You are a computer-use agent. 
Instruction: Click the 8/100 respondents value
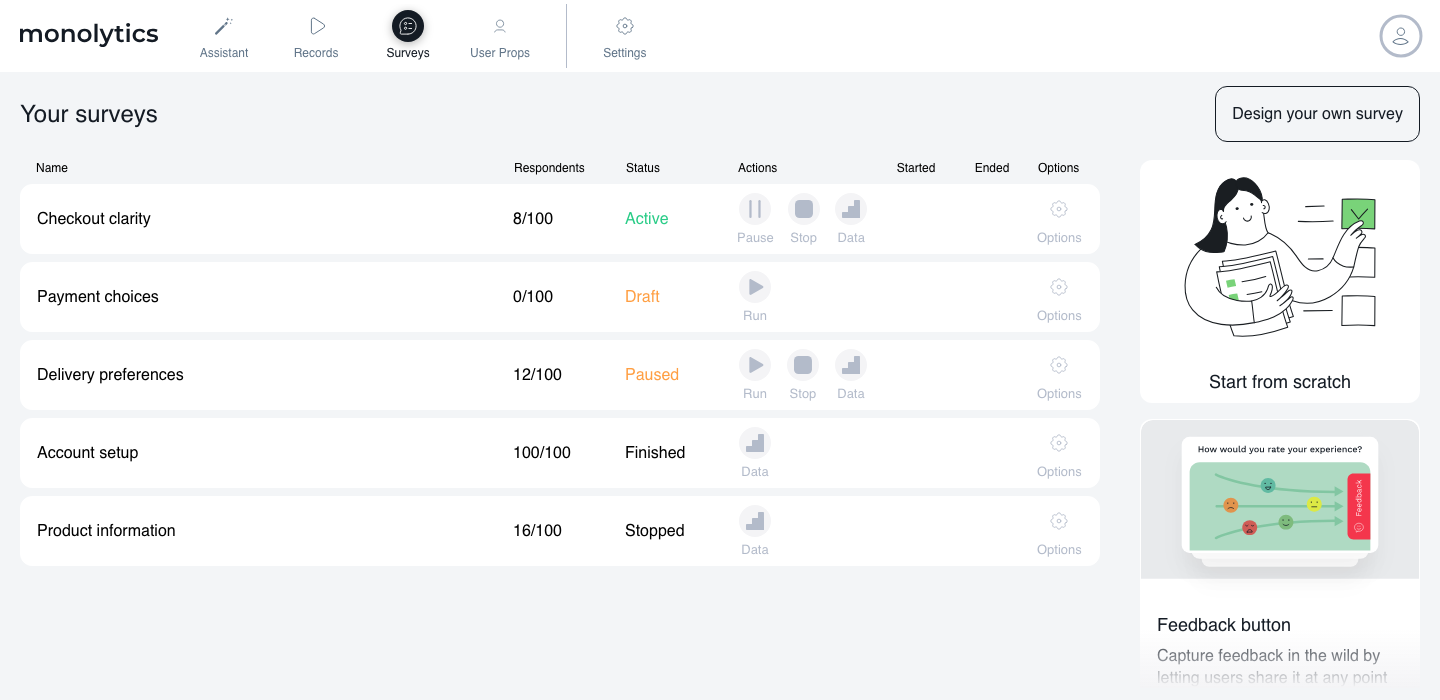coord(533,218)
